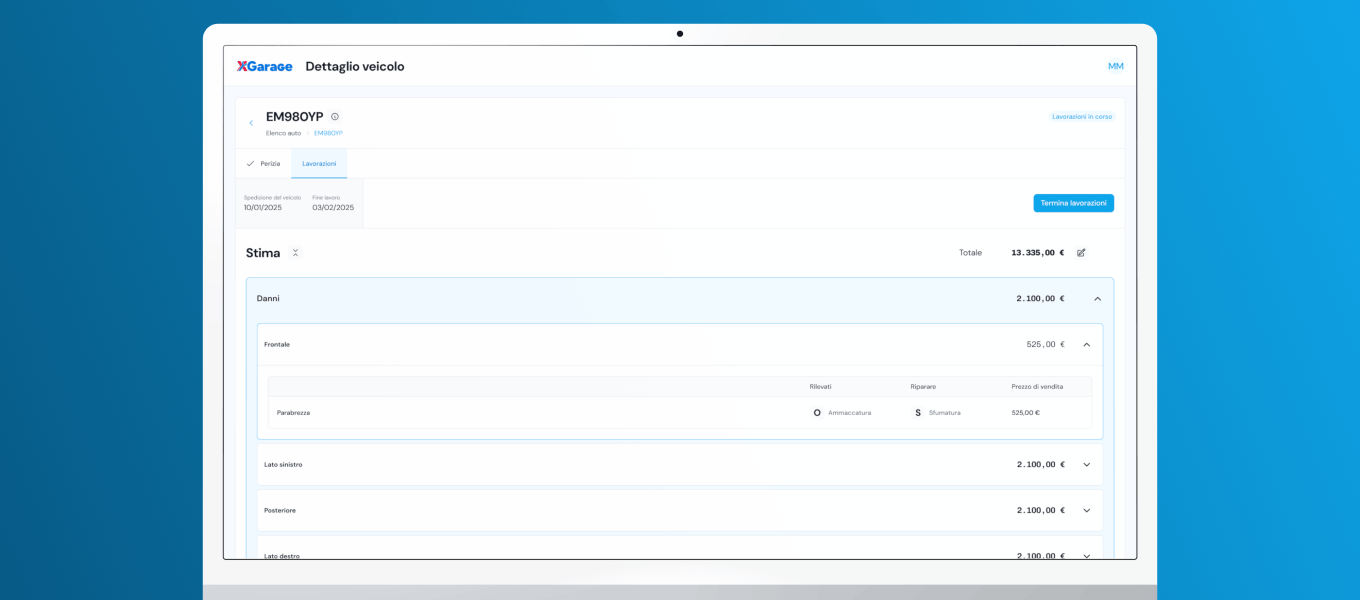Click the Frontale subtotal 525,00 €
The height and width of the screenshot is (600, 1360).
(1046, 345)
